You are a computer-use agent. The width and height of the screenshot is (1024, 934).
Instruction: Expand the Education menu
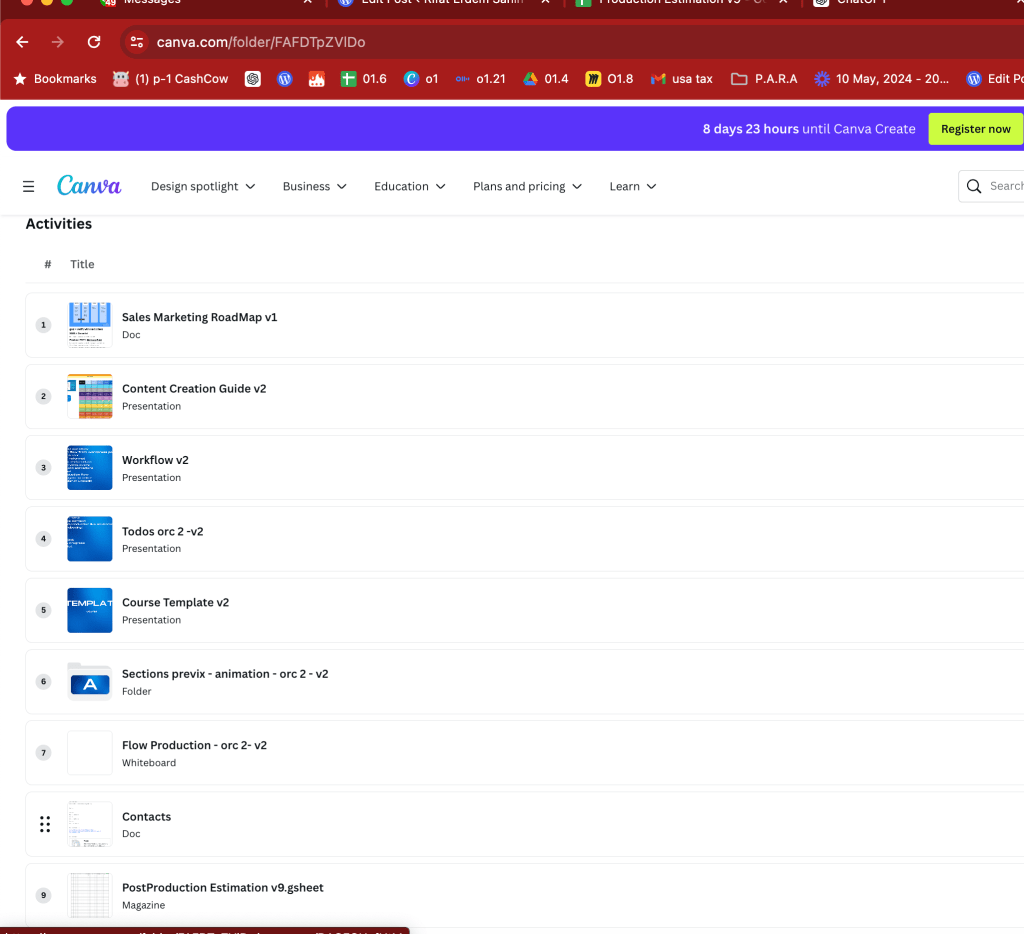point(410,186)
